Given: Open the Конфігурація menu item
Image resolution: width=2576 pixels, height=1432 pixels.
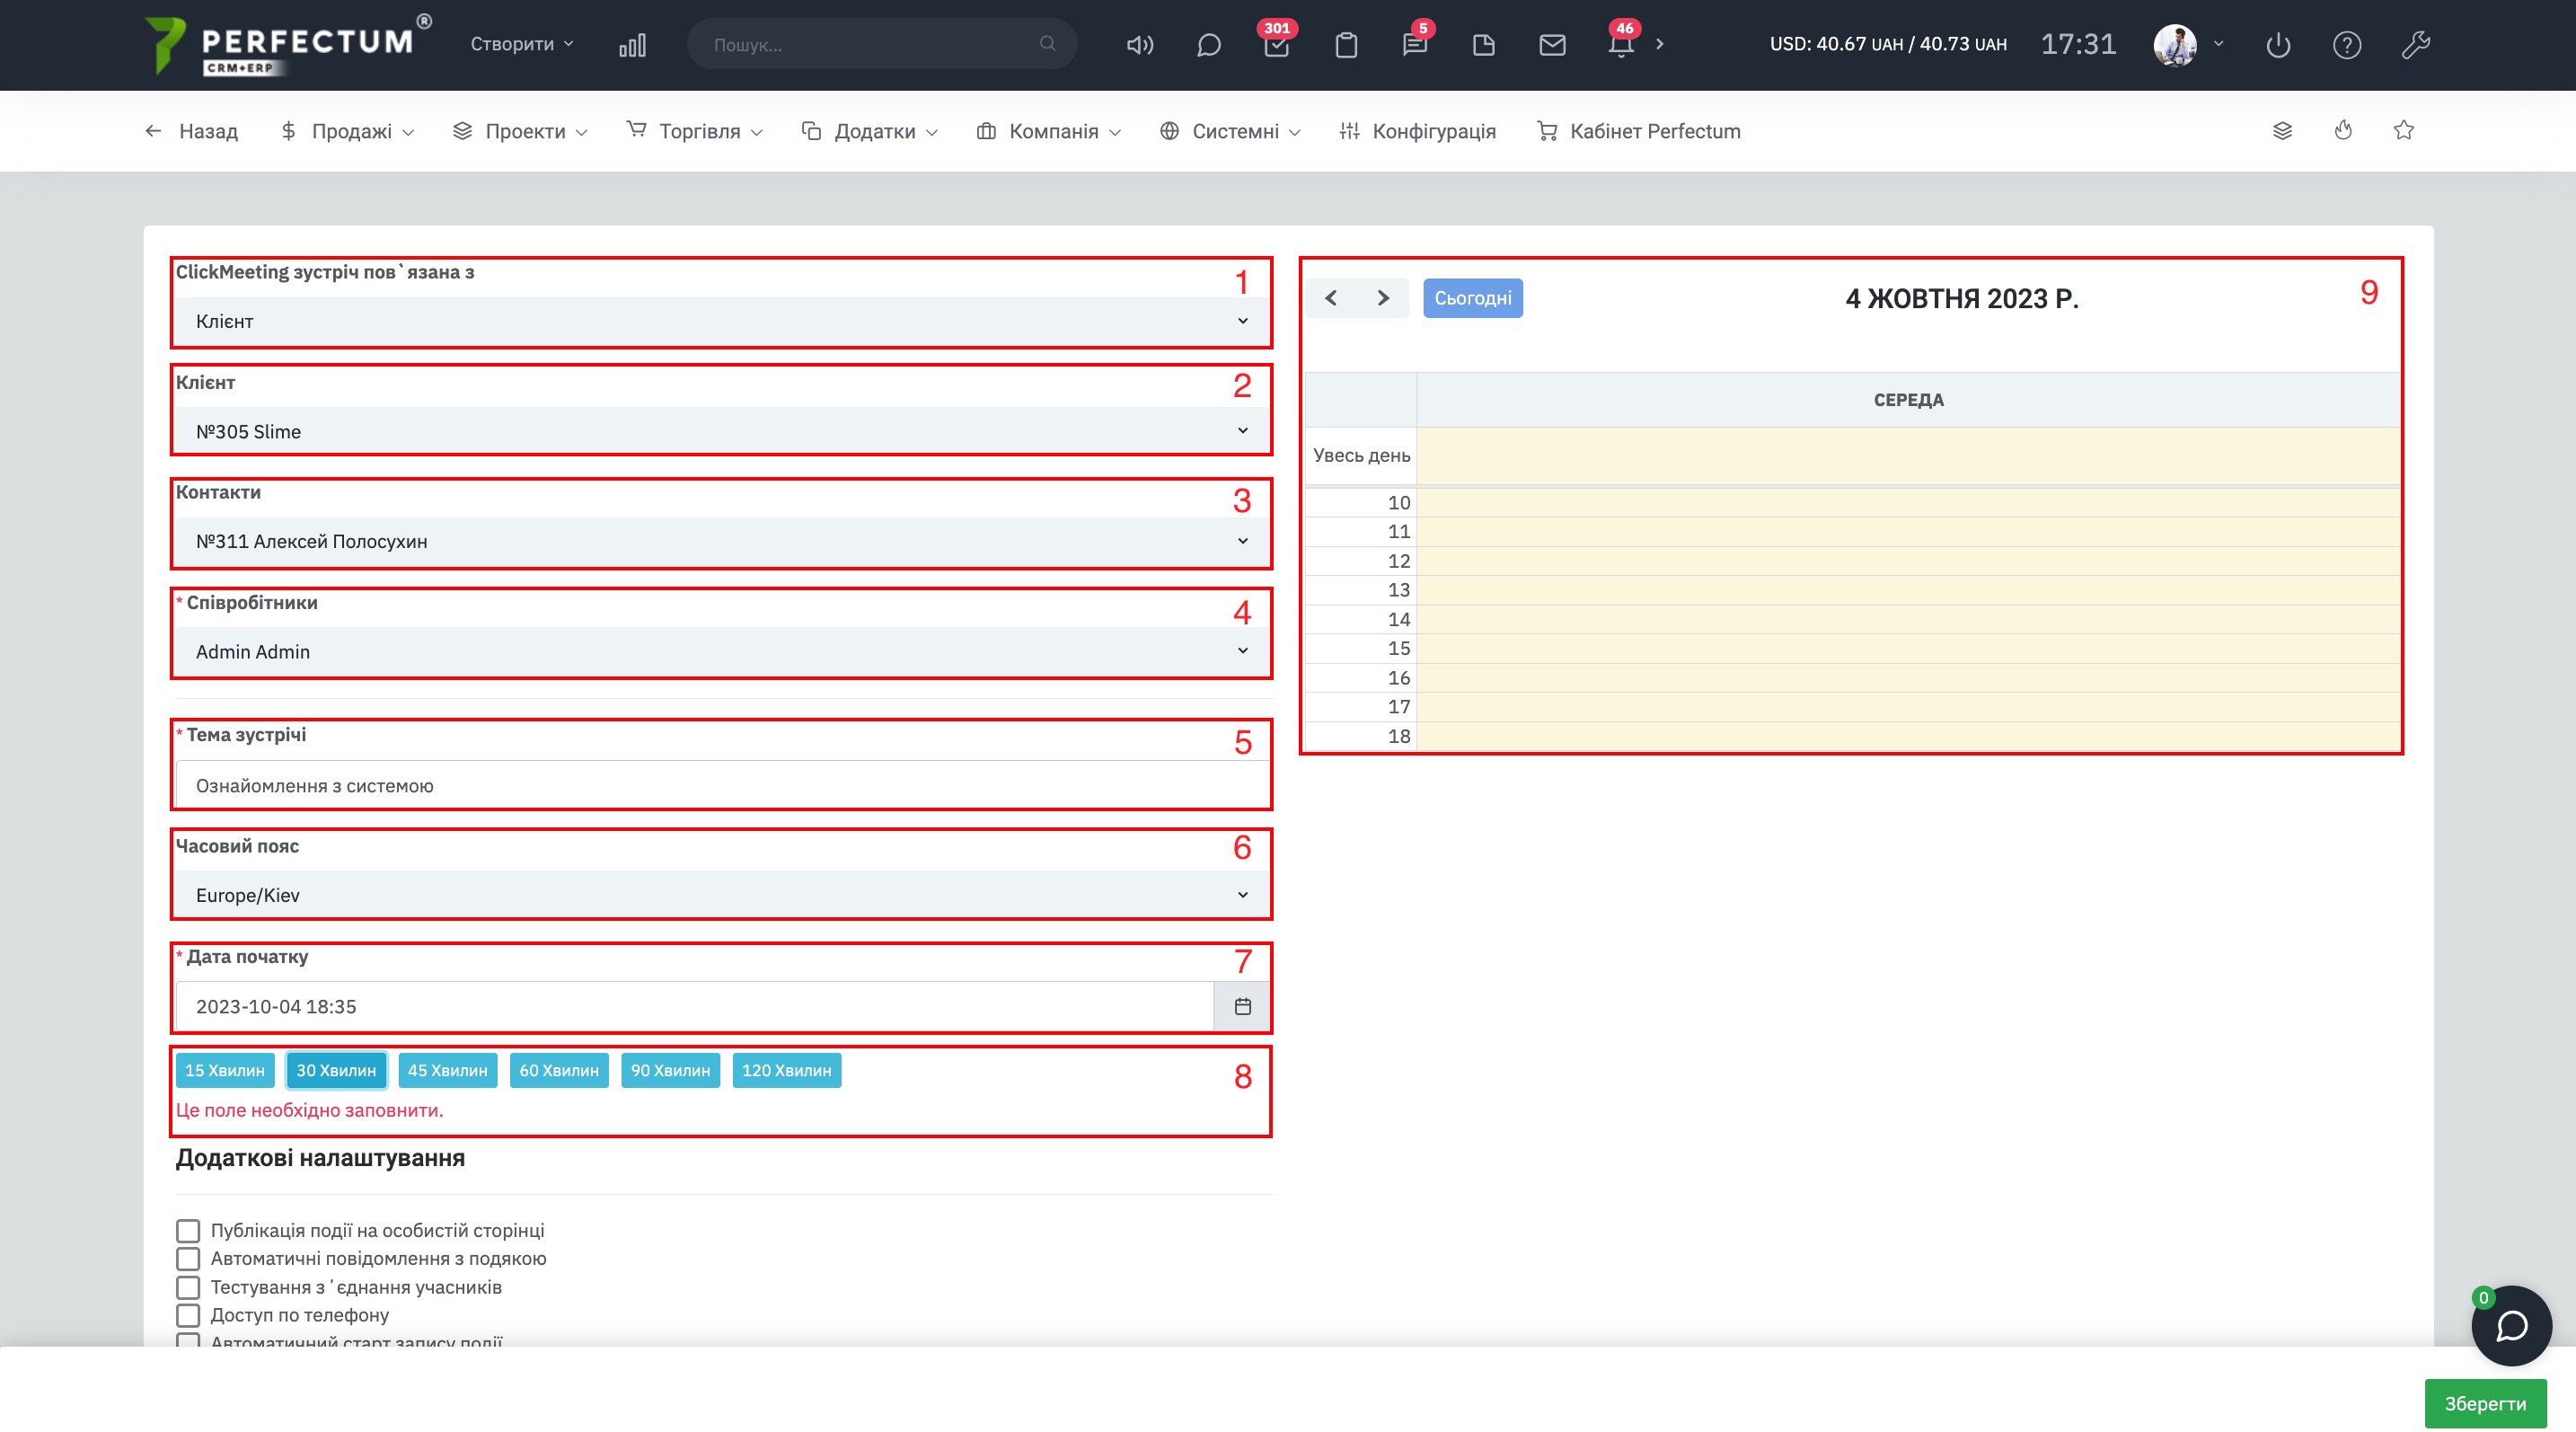Looking at the screenshot, I should click(x=1418, y=131).
